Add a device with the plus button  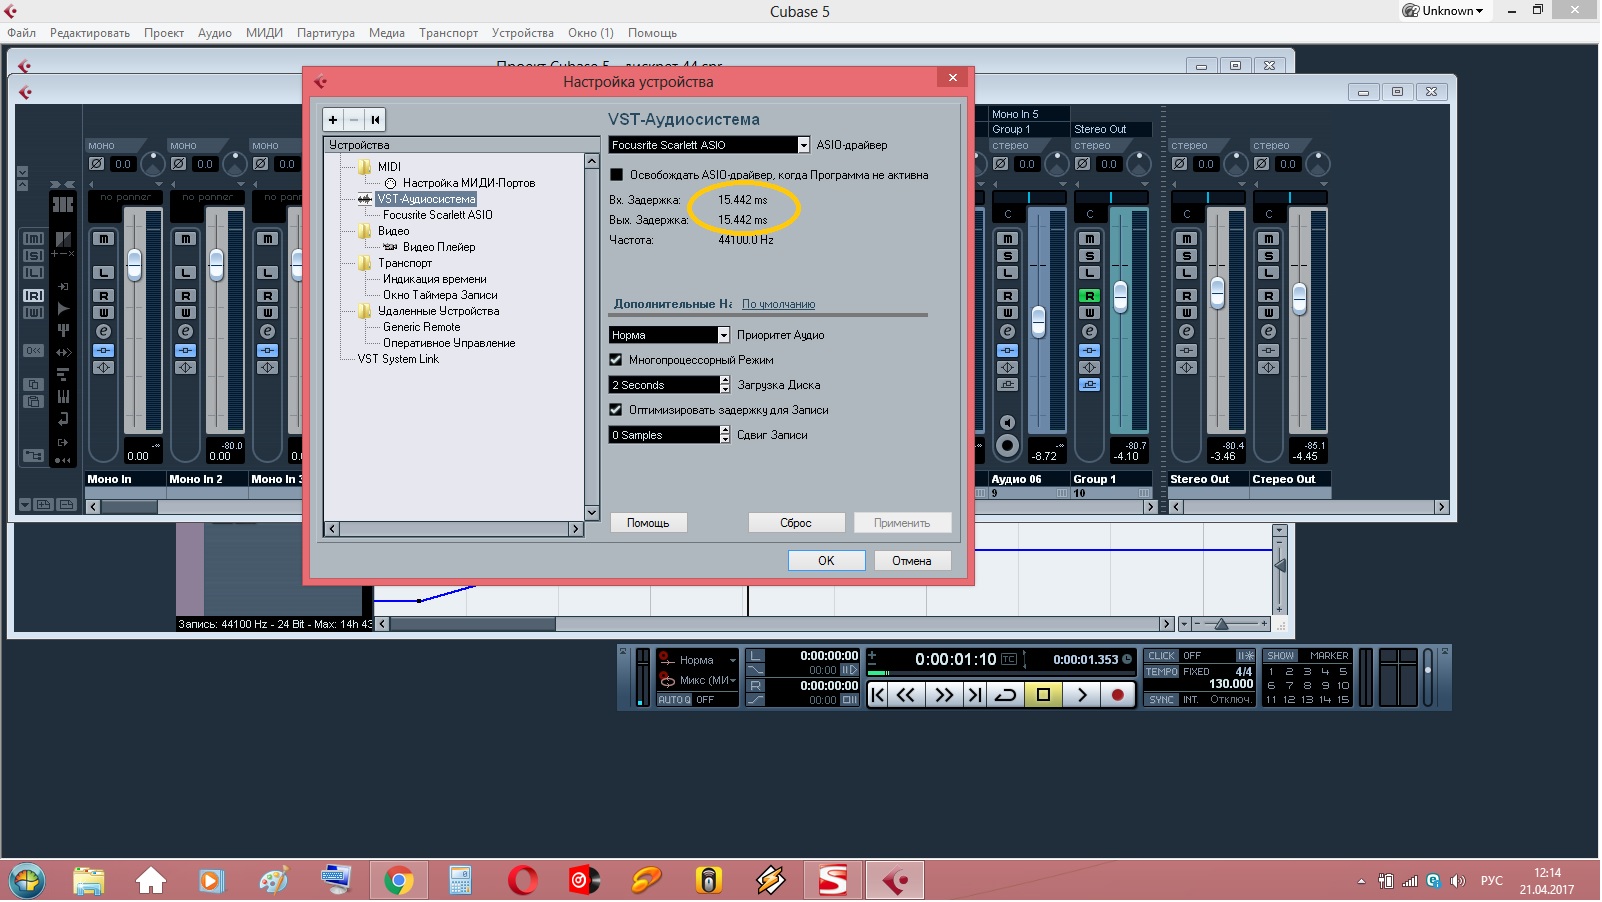pos(333,120)
